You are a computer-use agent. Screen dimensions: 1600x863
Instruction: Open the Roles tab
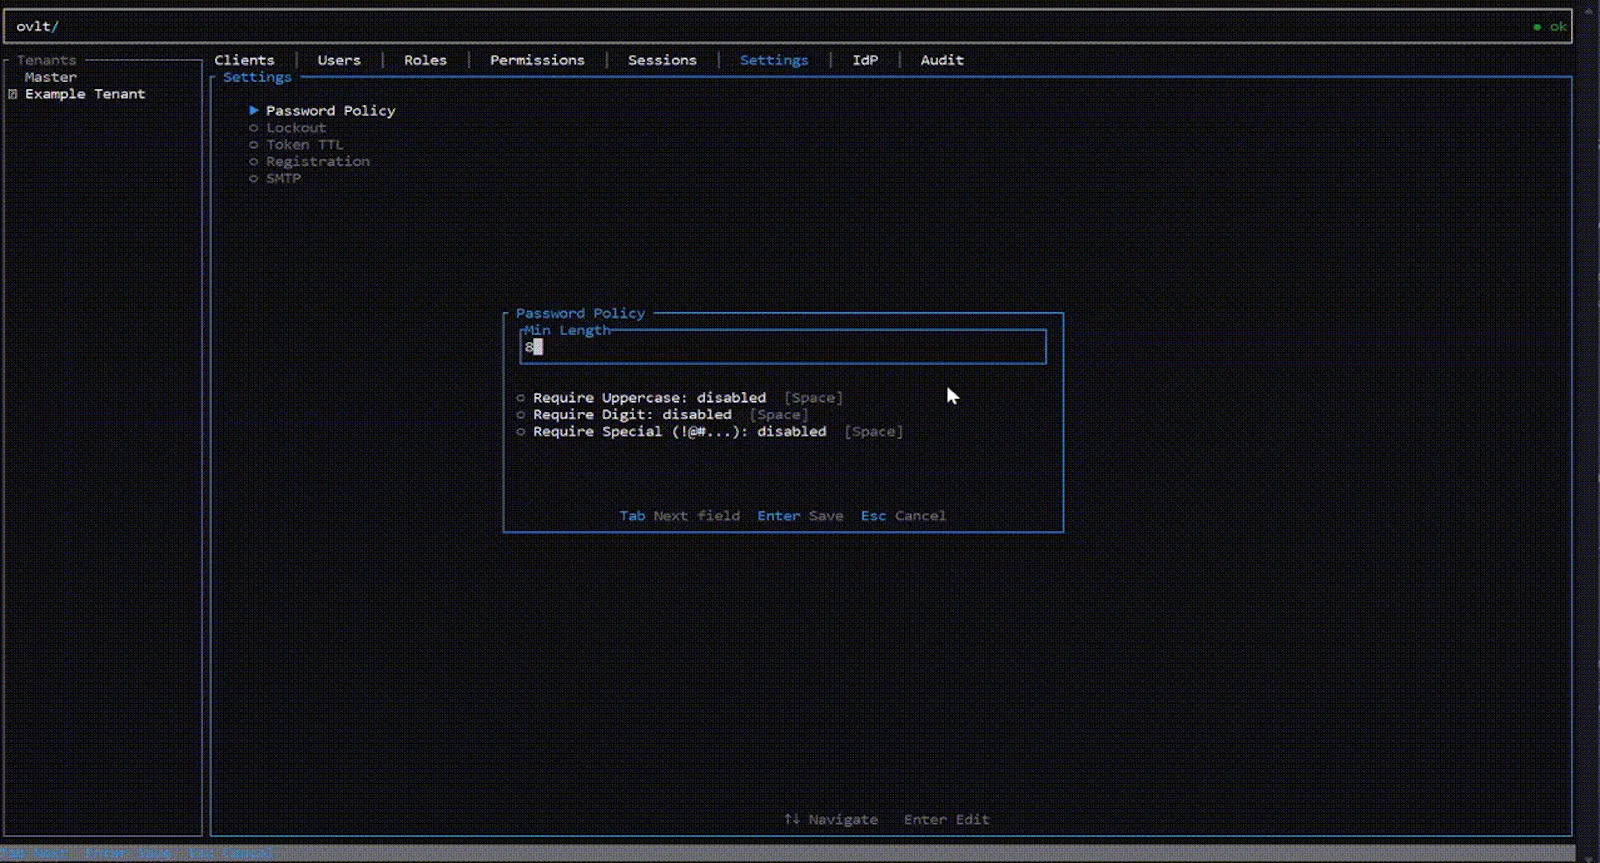point(425,60)
